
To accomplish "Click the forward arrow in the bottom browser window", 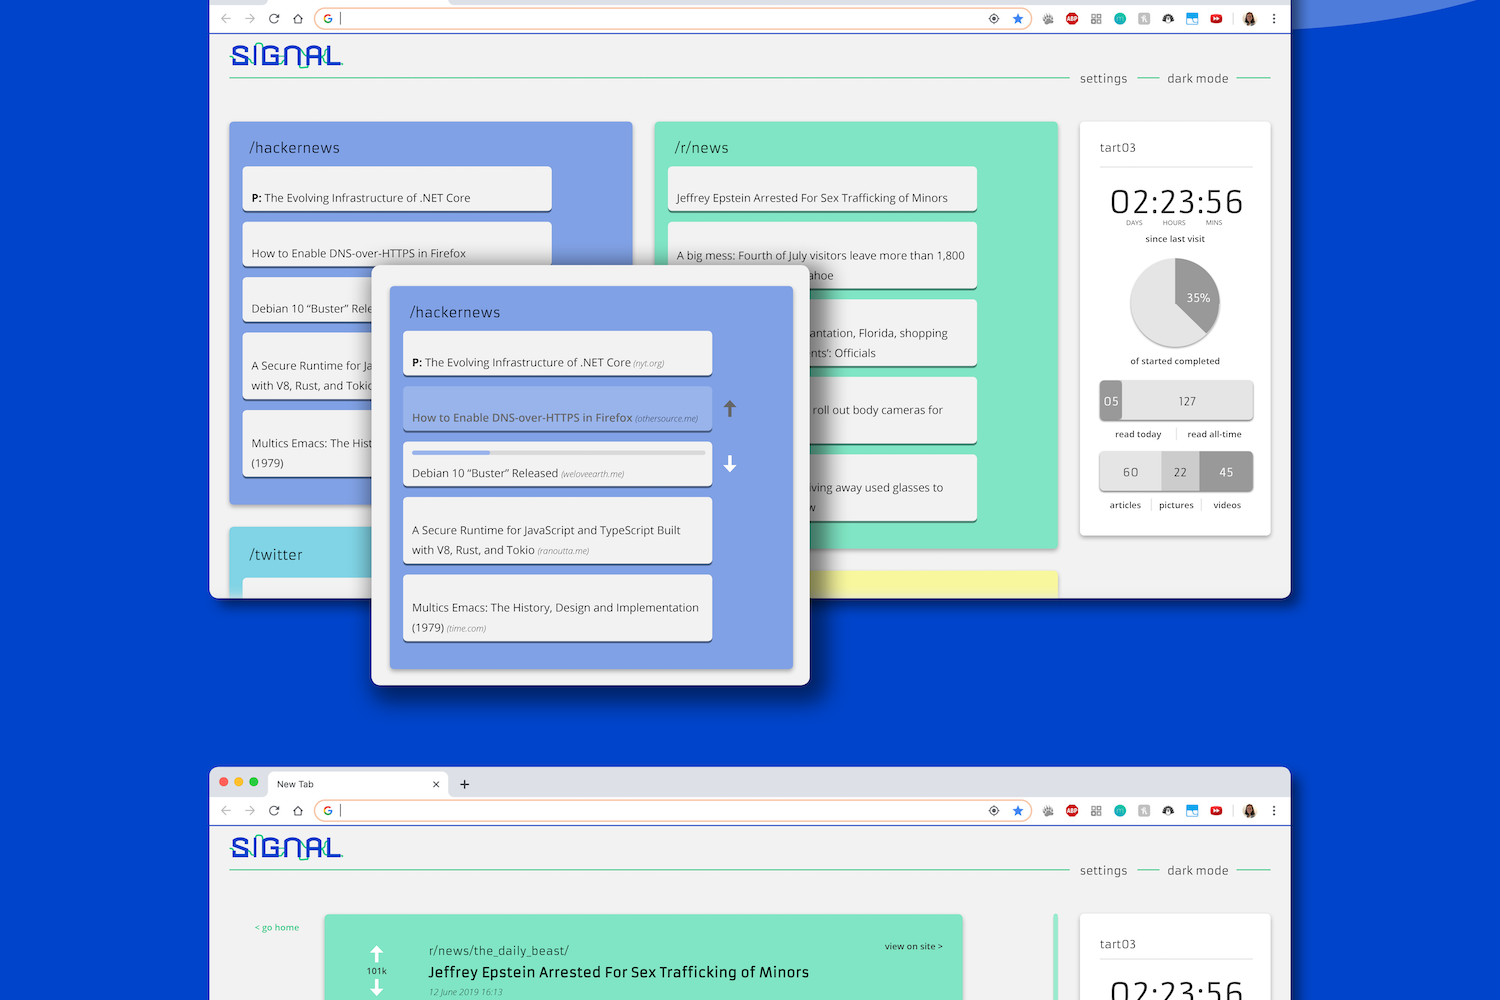I will click(x=250, y=811).
